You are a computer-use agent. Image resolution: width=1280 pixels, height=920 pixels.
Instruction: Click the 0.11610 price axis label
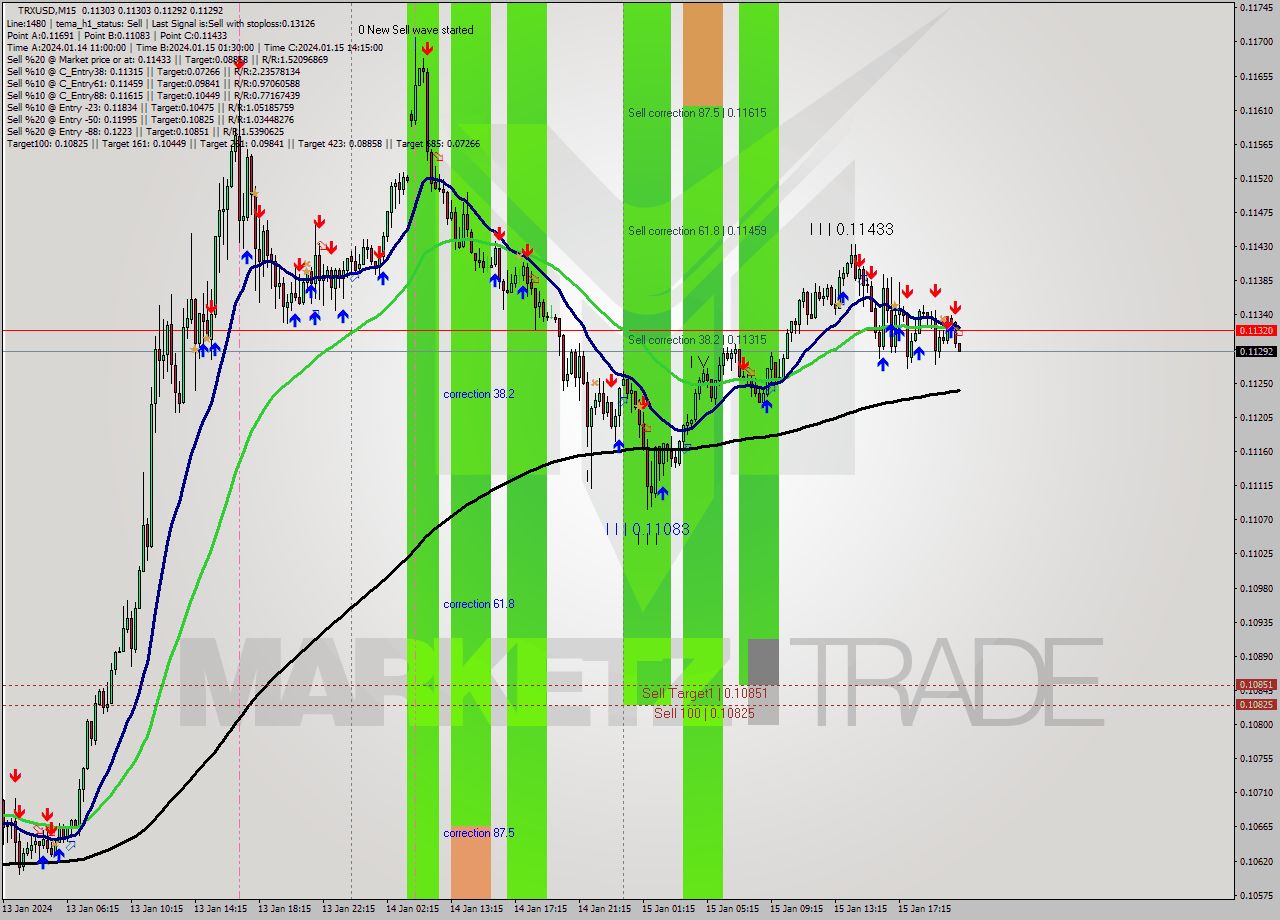click(x=1256, y=110)
